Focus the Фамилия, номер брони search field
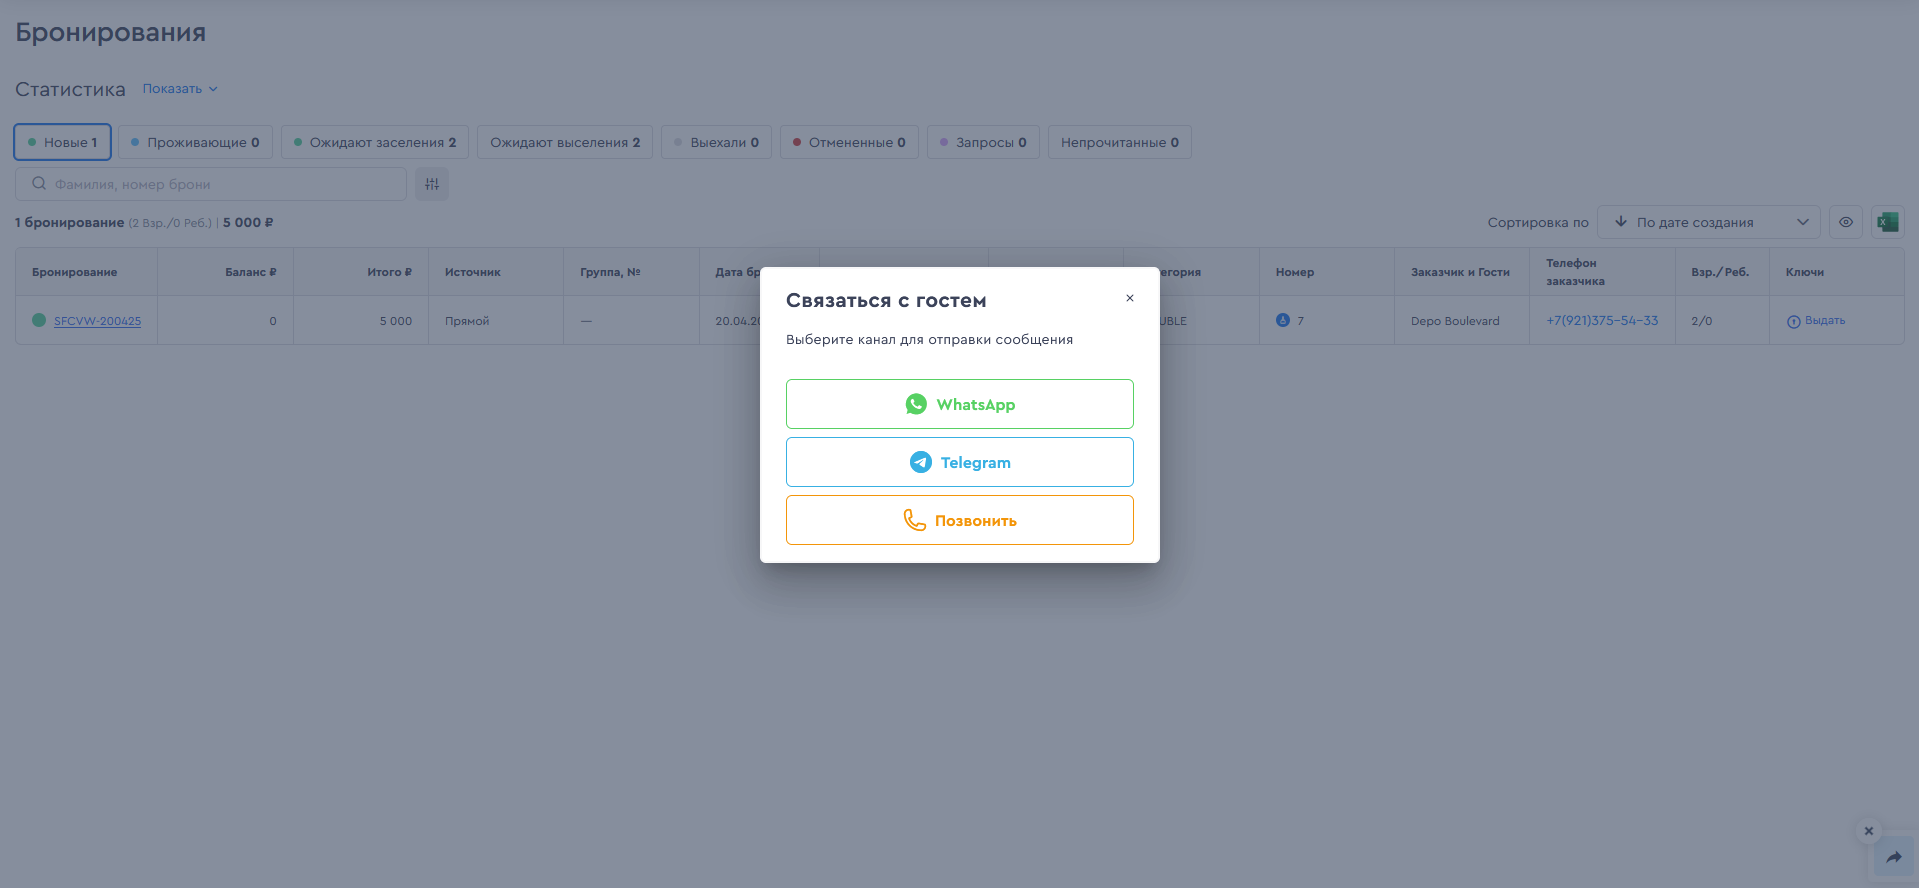This screenshot has height=888, width=1919. click(x=210, y=184)
